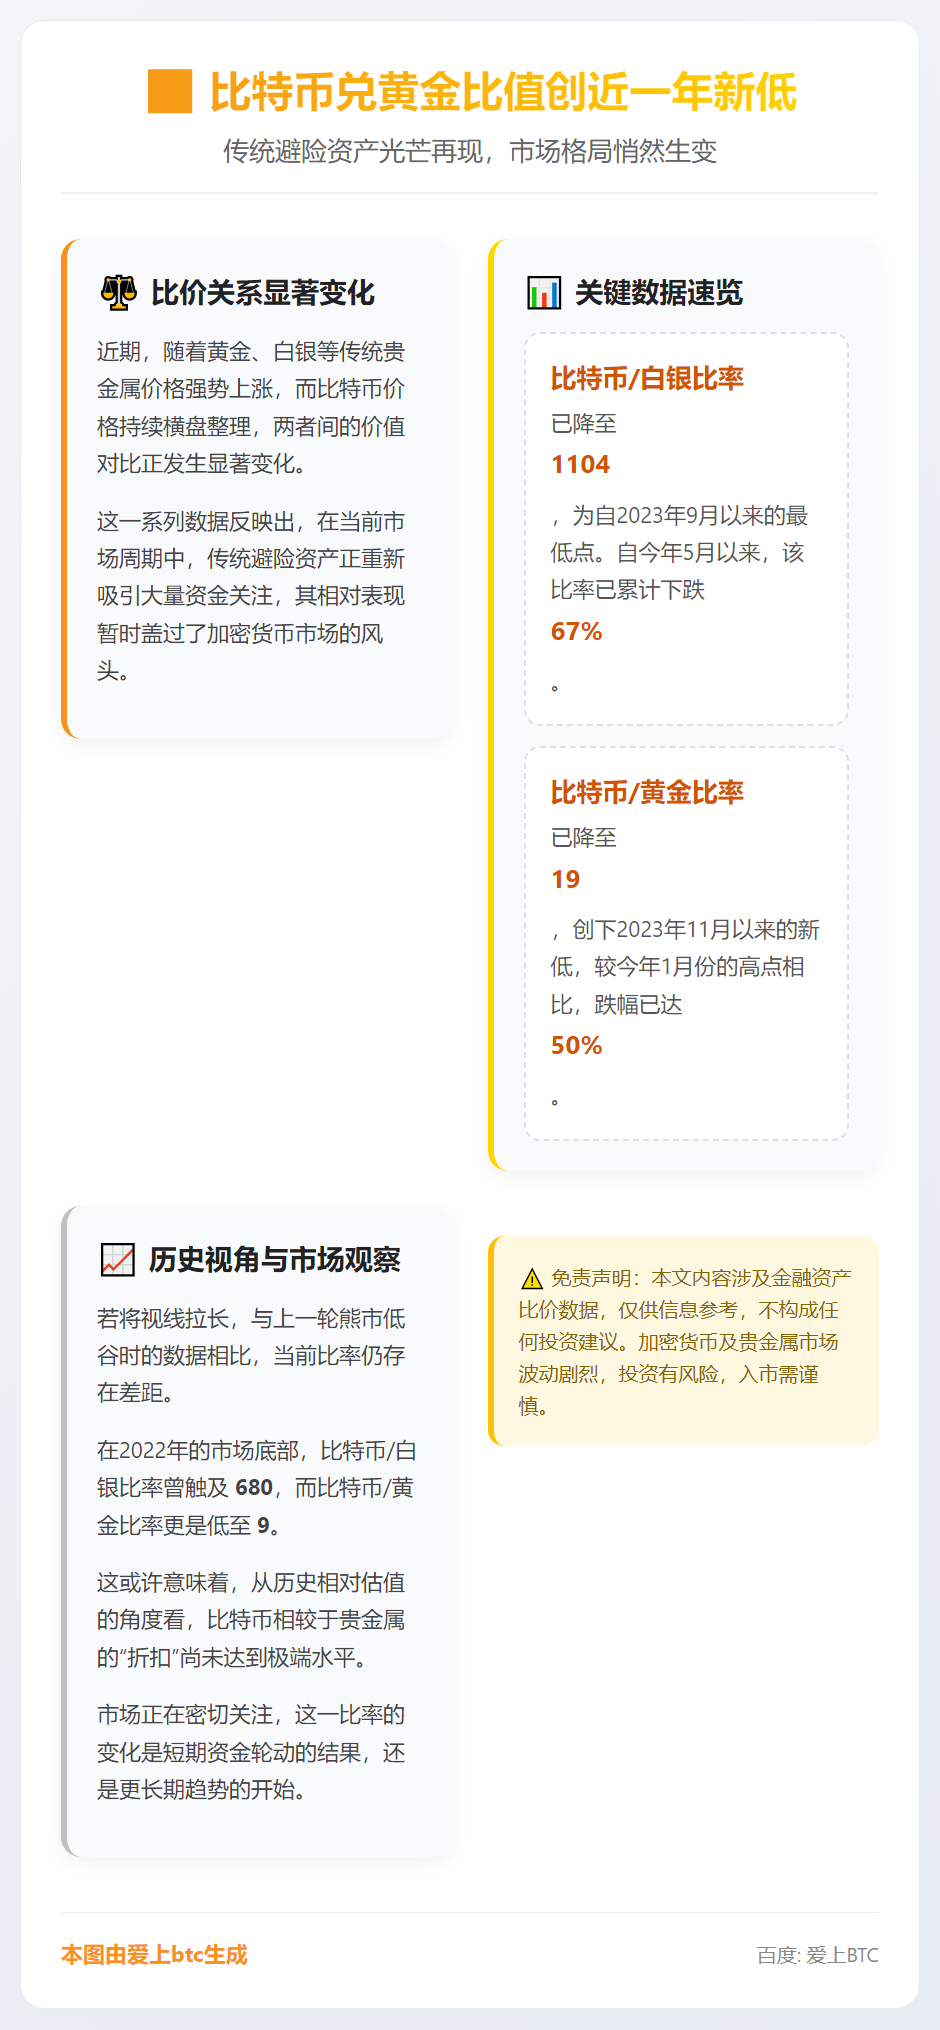Click footer text 百度: 爱上BTC

pyautogui.click(x=818, y=1955)
